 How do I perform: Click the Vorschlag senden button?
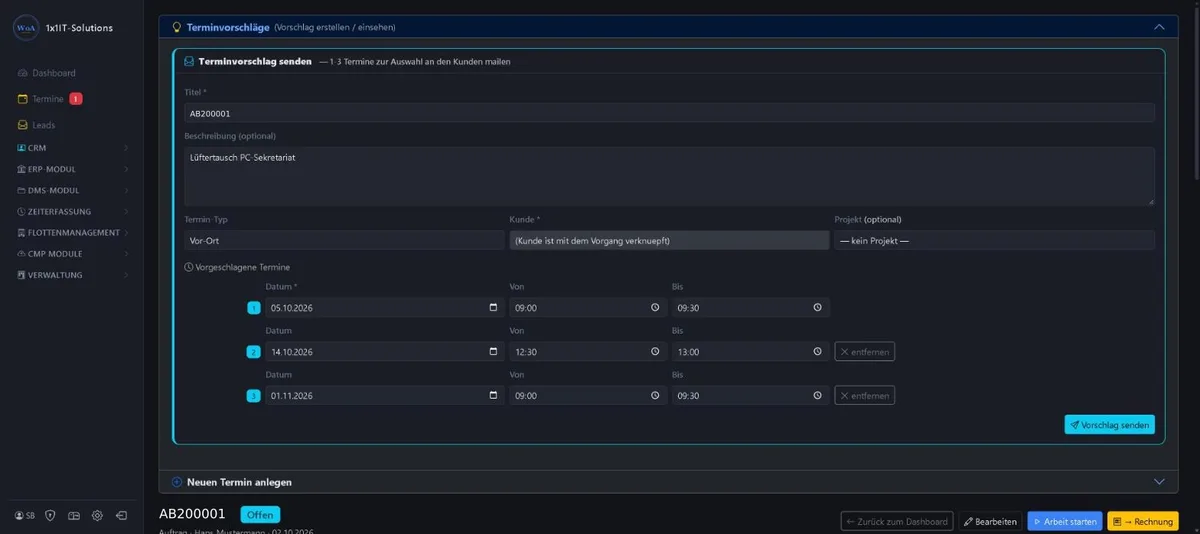pyautogui.click(x=1110, y=425)
